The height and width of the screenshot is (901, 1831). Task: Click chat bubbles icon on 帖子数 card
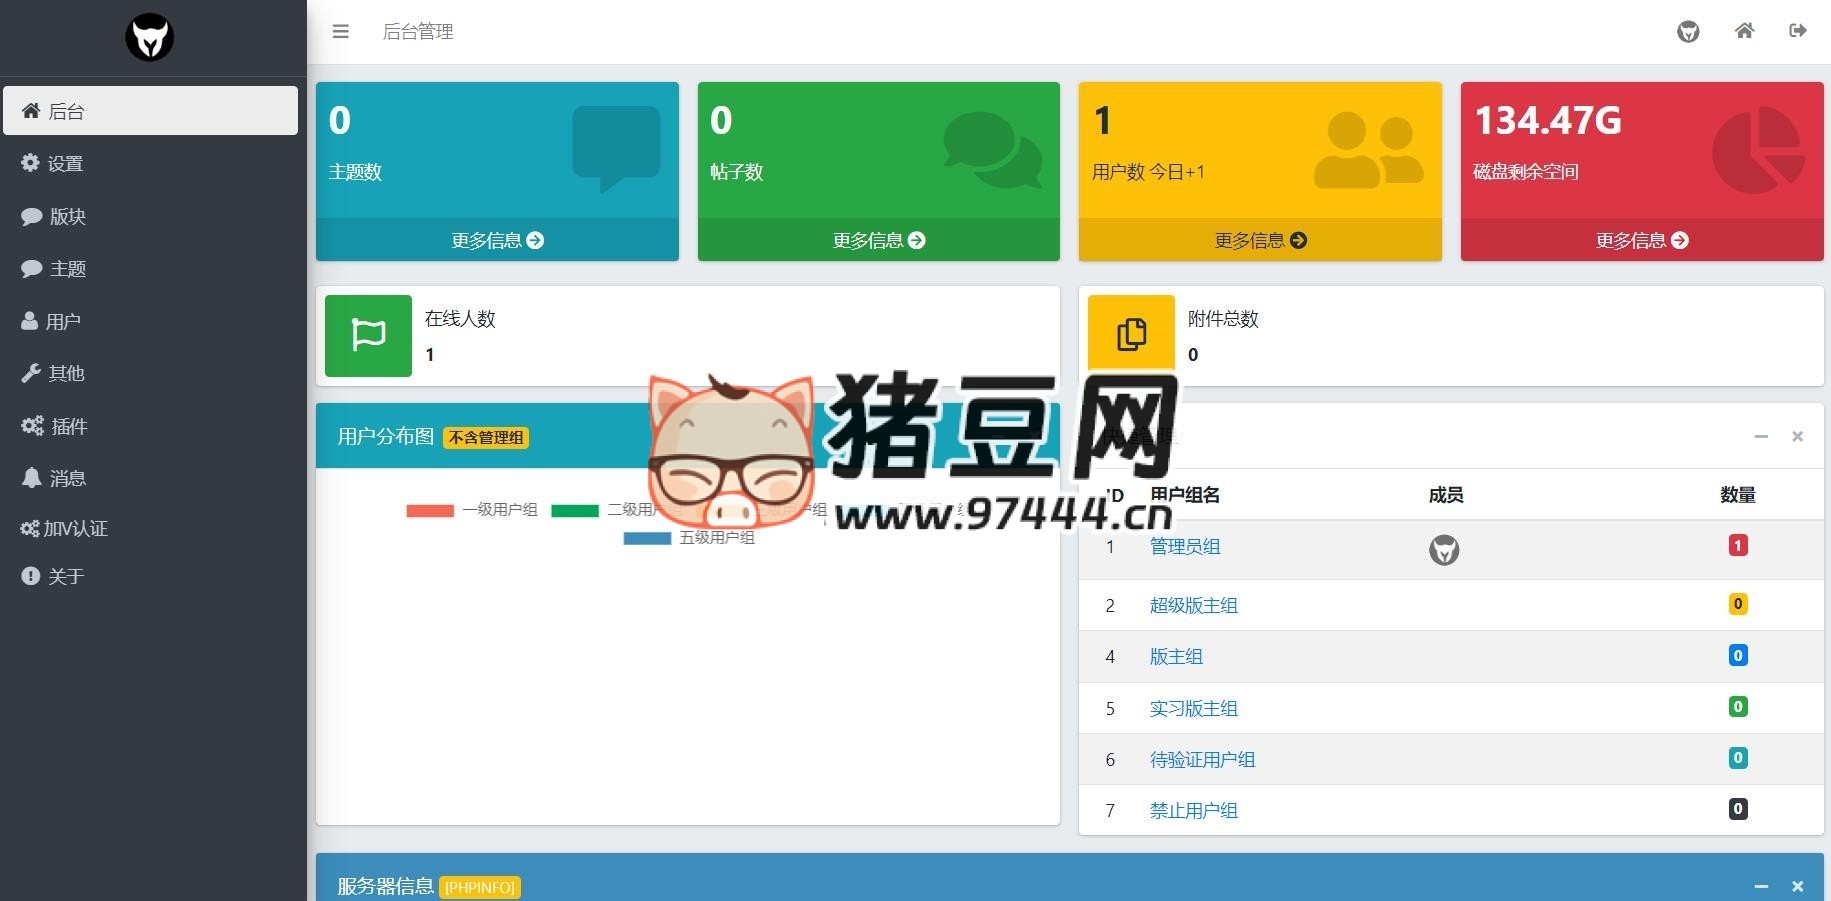pyautogui.click(x=993, y=149)
